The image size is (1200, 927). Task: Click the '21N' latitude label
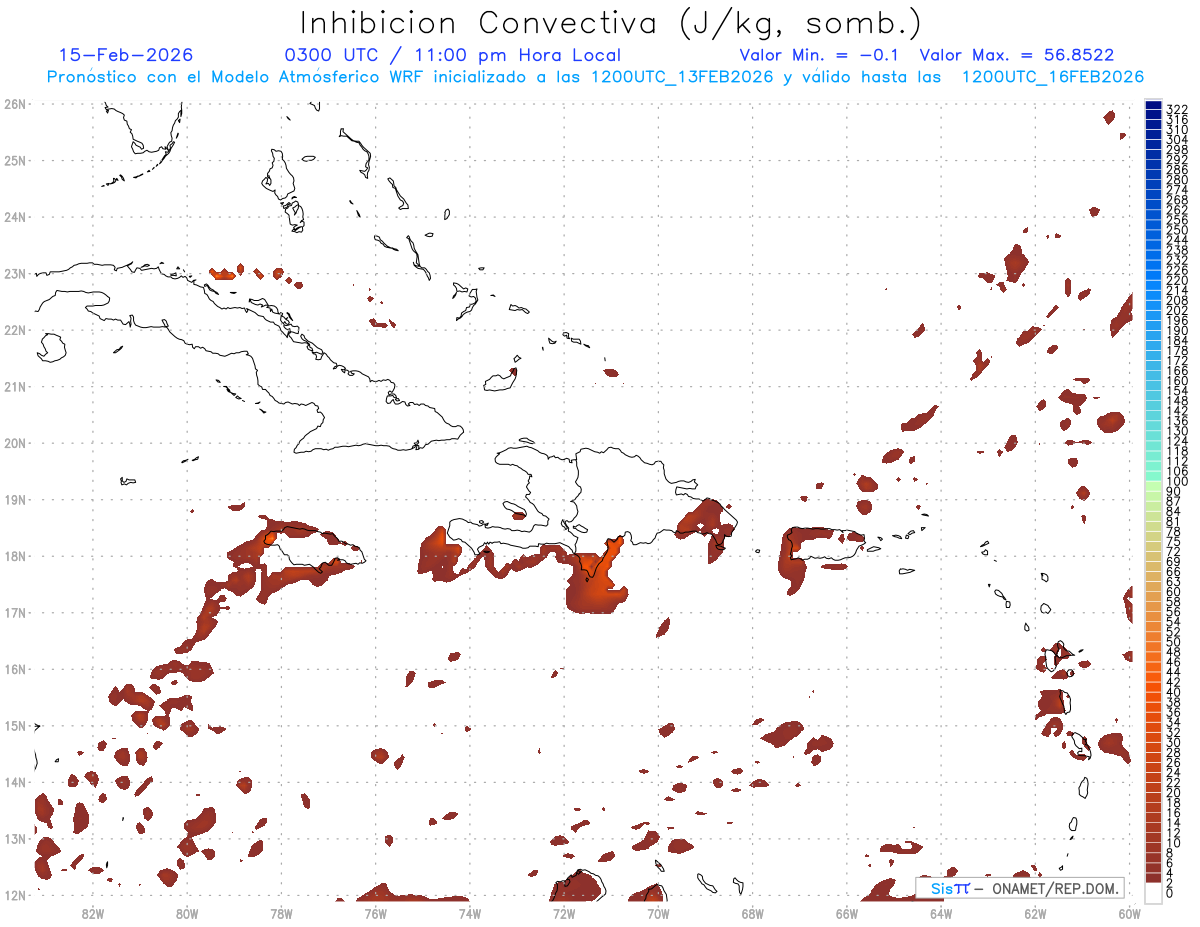point(14,386)
